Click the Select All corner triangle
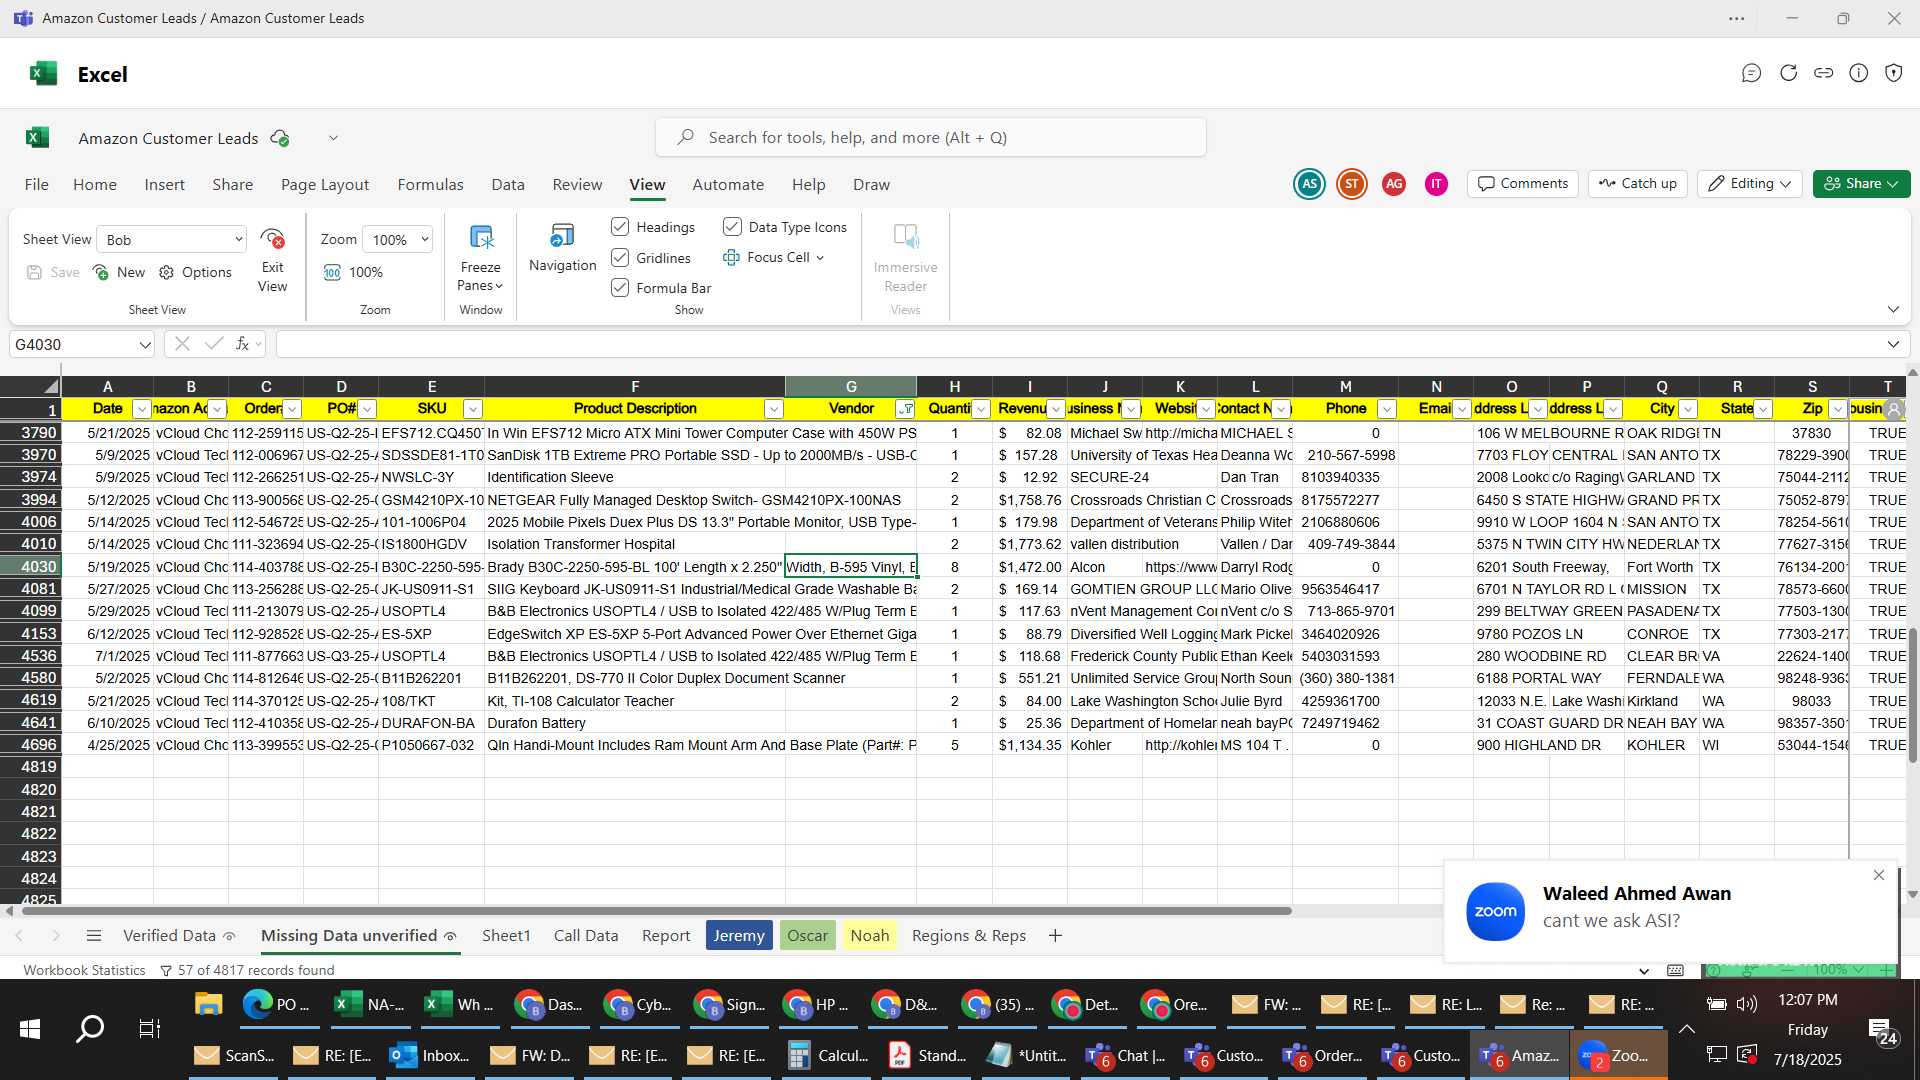 click(x=50, y=386)
